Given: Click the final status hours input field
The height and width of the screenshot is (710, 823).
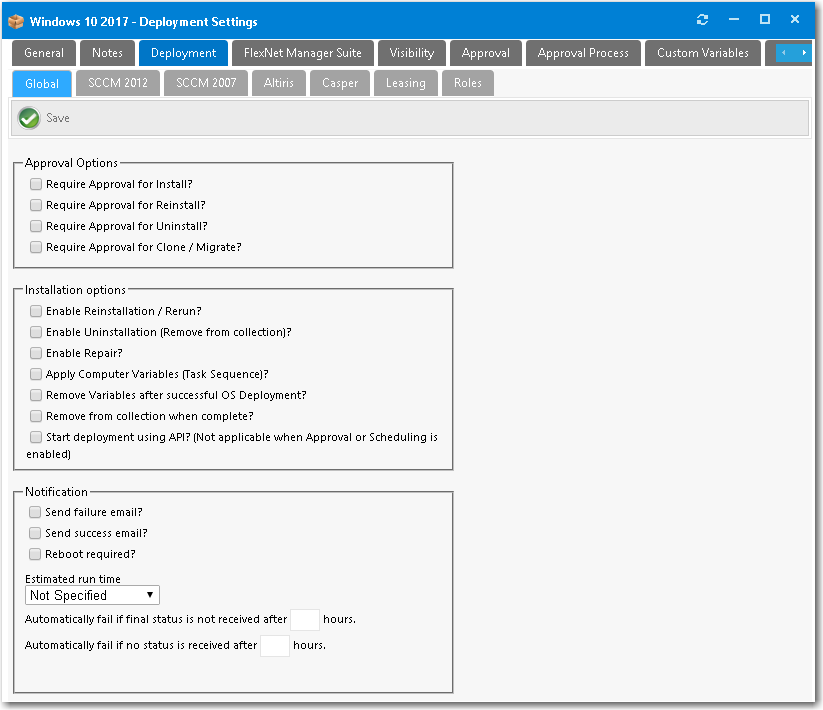Looking at the screenshot, I should tap(304, 620).
